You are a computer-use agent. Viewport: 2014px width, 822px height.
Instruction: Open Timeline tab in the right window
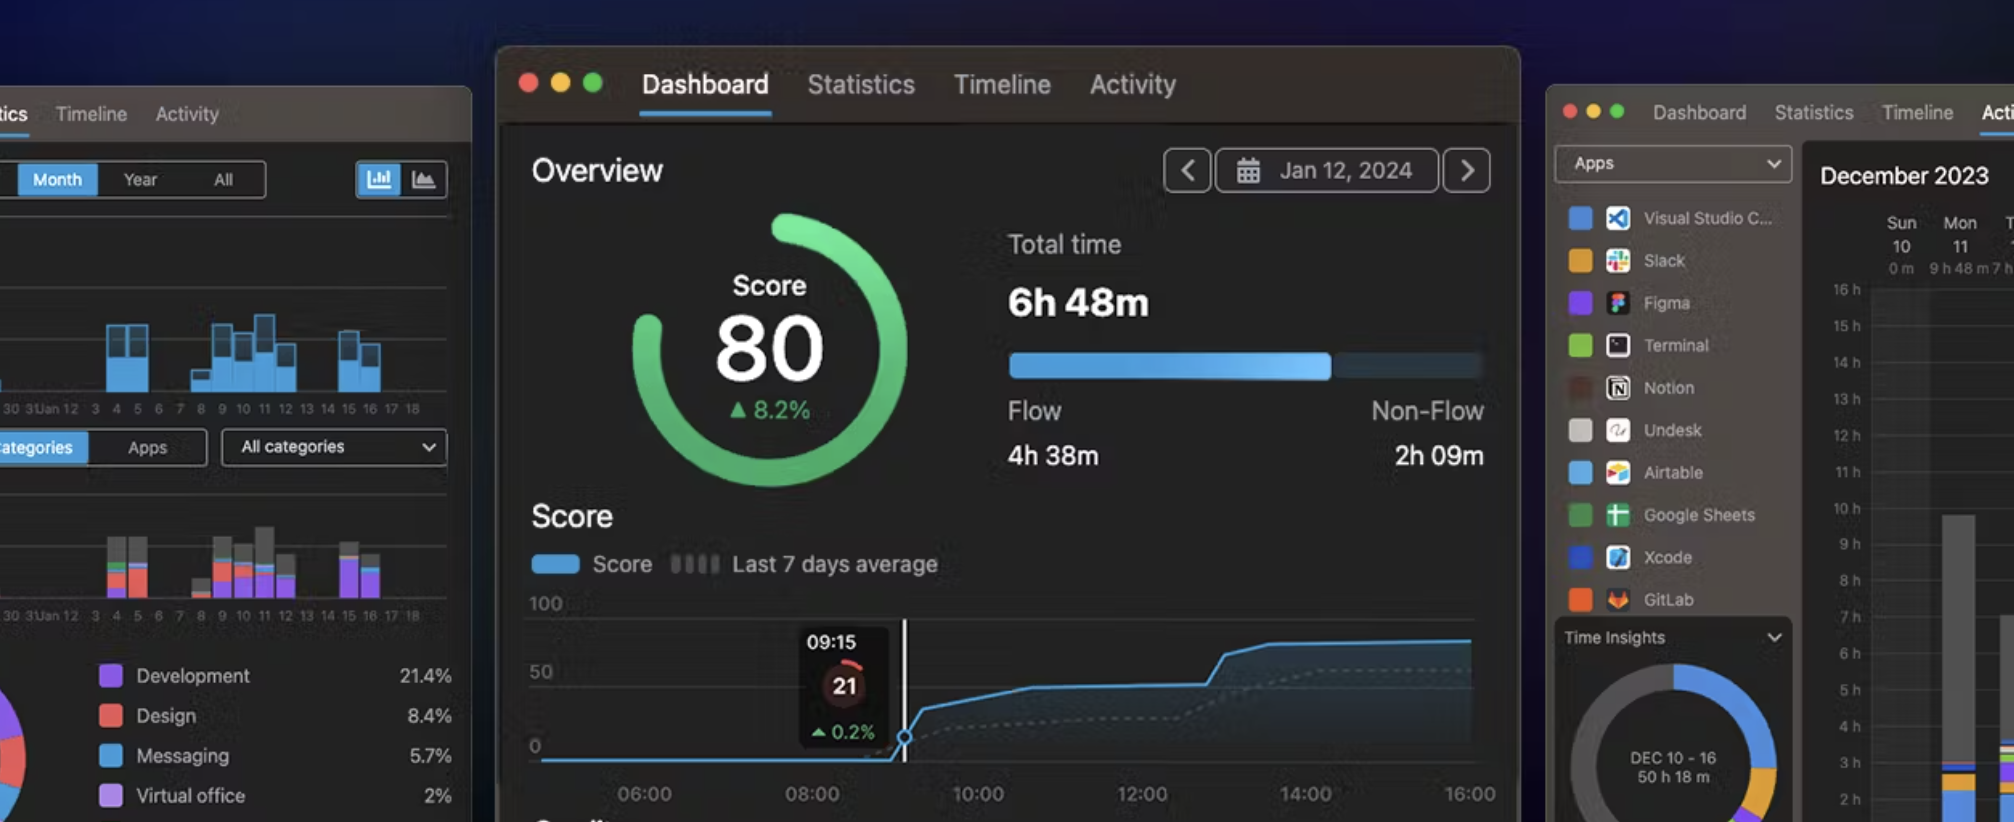(1917, 112)
